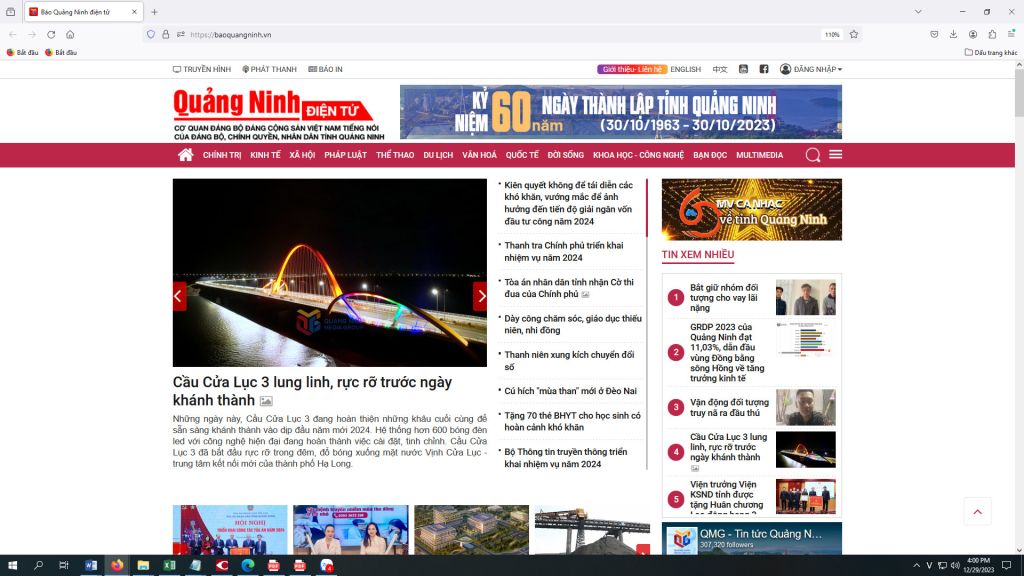Screen dimensions: 1024x576
Task: Expand the ĐĂNG NHẬP dropdown
Action: tap(811, 69)
